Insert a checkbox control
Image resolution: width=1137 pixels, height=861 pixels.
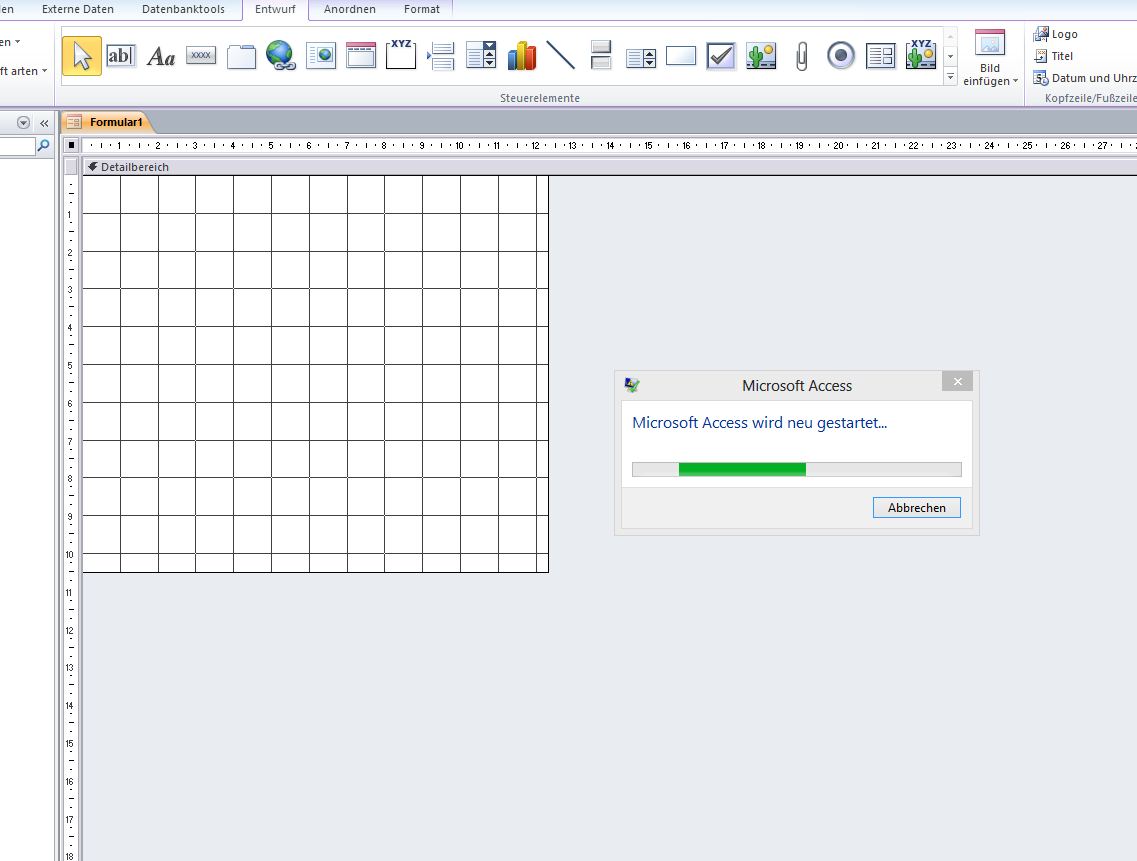pos(721,56)
